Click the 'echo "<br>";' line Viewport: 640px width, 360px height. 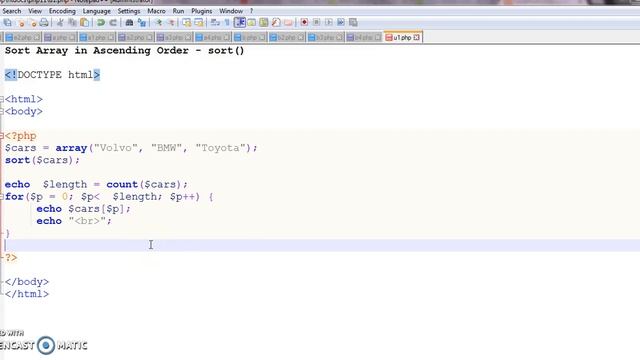[74, 221]
